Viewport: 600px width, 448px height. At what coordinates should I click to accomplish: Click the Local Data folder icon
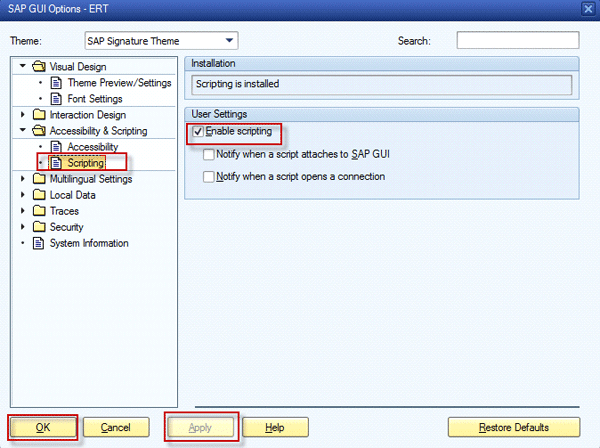click(39, 195)
